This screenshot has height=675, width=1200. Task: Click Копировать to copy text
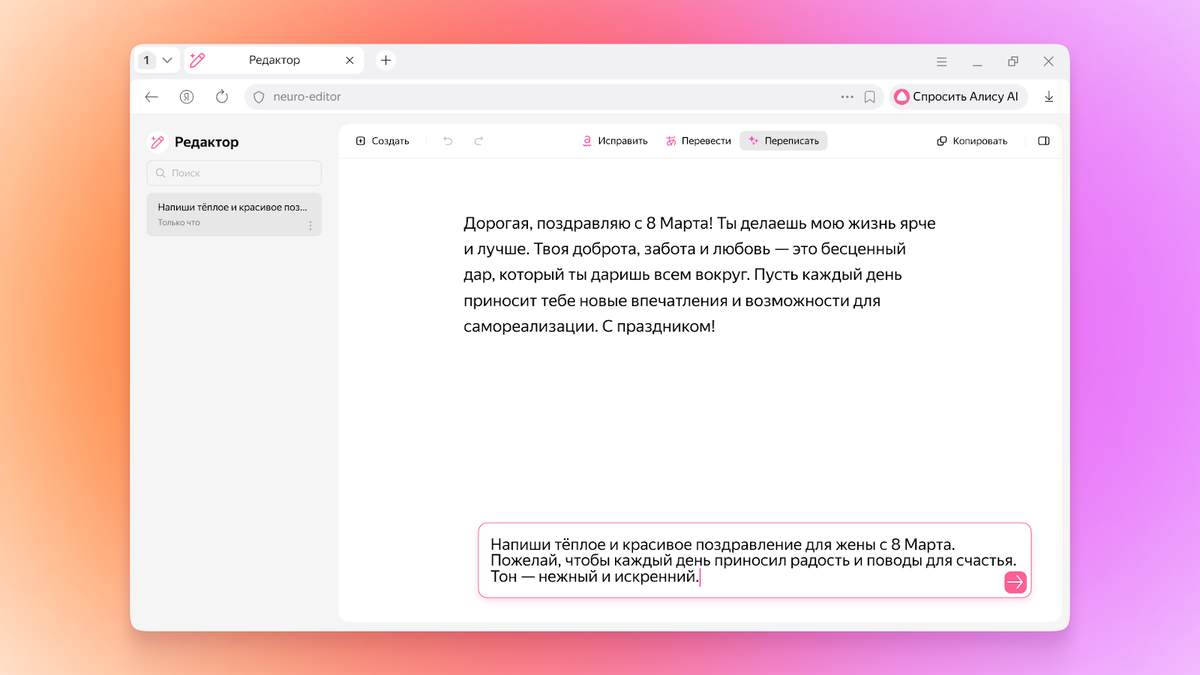click(972, 141)
